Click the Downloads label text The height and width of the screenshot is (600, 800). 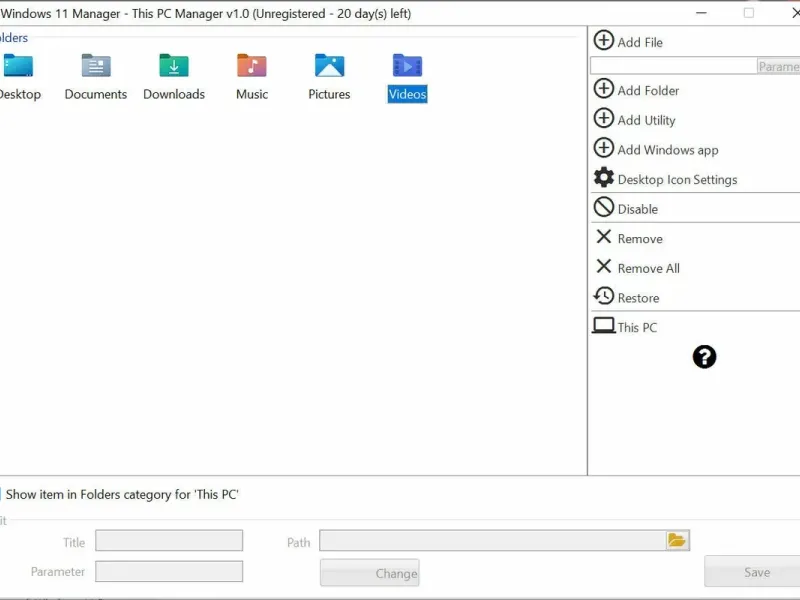(174, 94)
